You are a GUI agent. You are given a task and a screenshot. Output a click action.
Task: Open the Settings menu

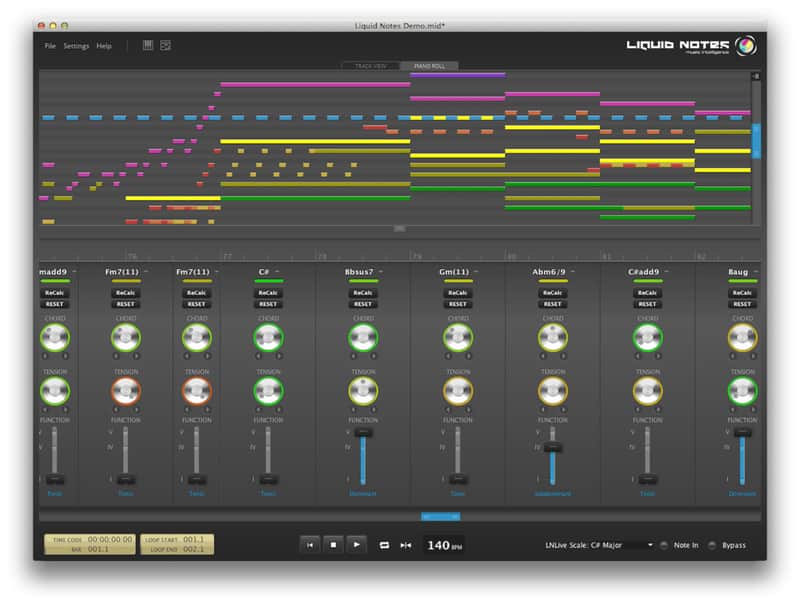76,46
